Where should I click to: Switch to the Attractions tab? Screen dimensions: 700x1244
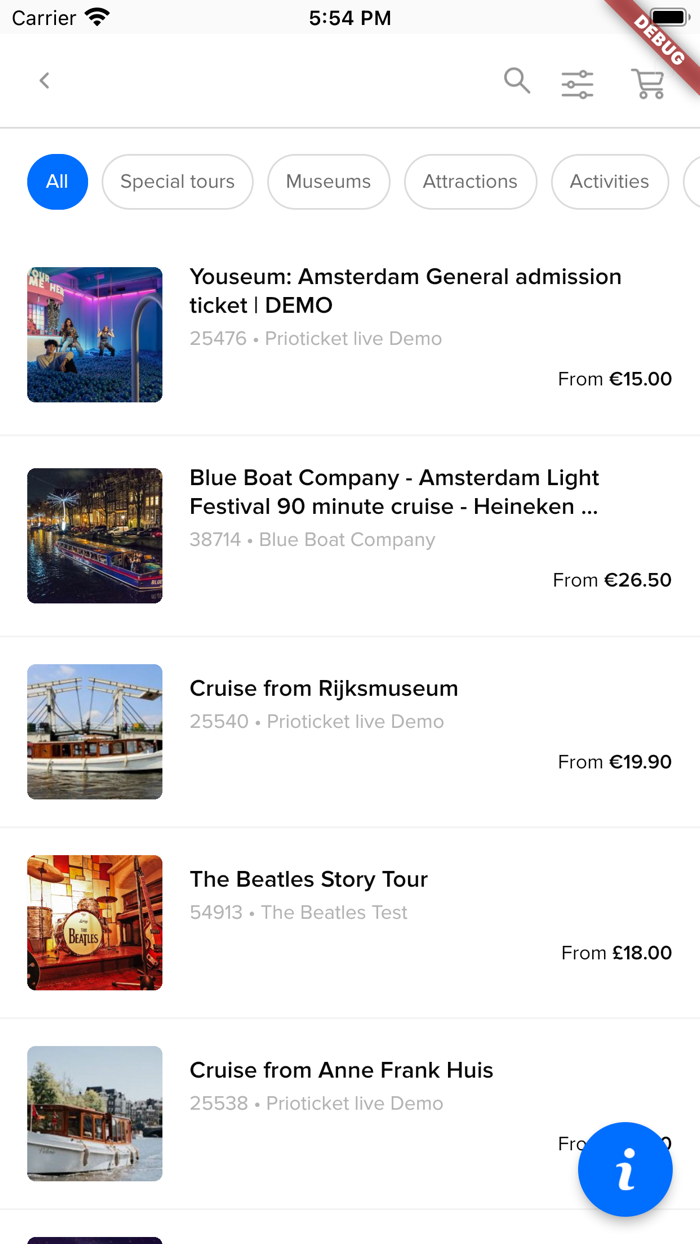click(x=470, y=182)
